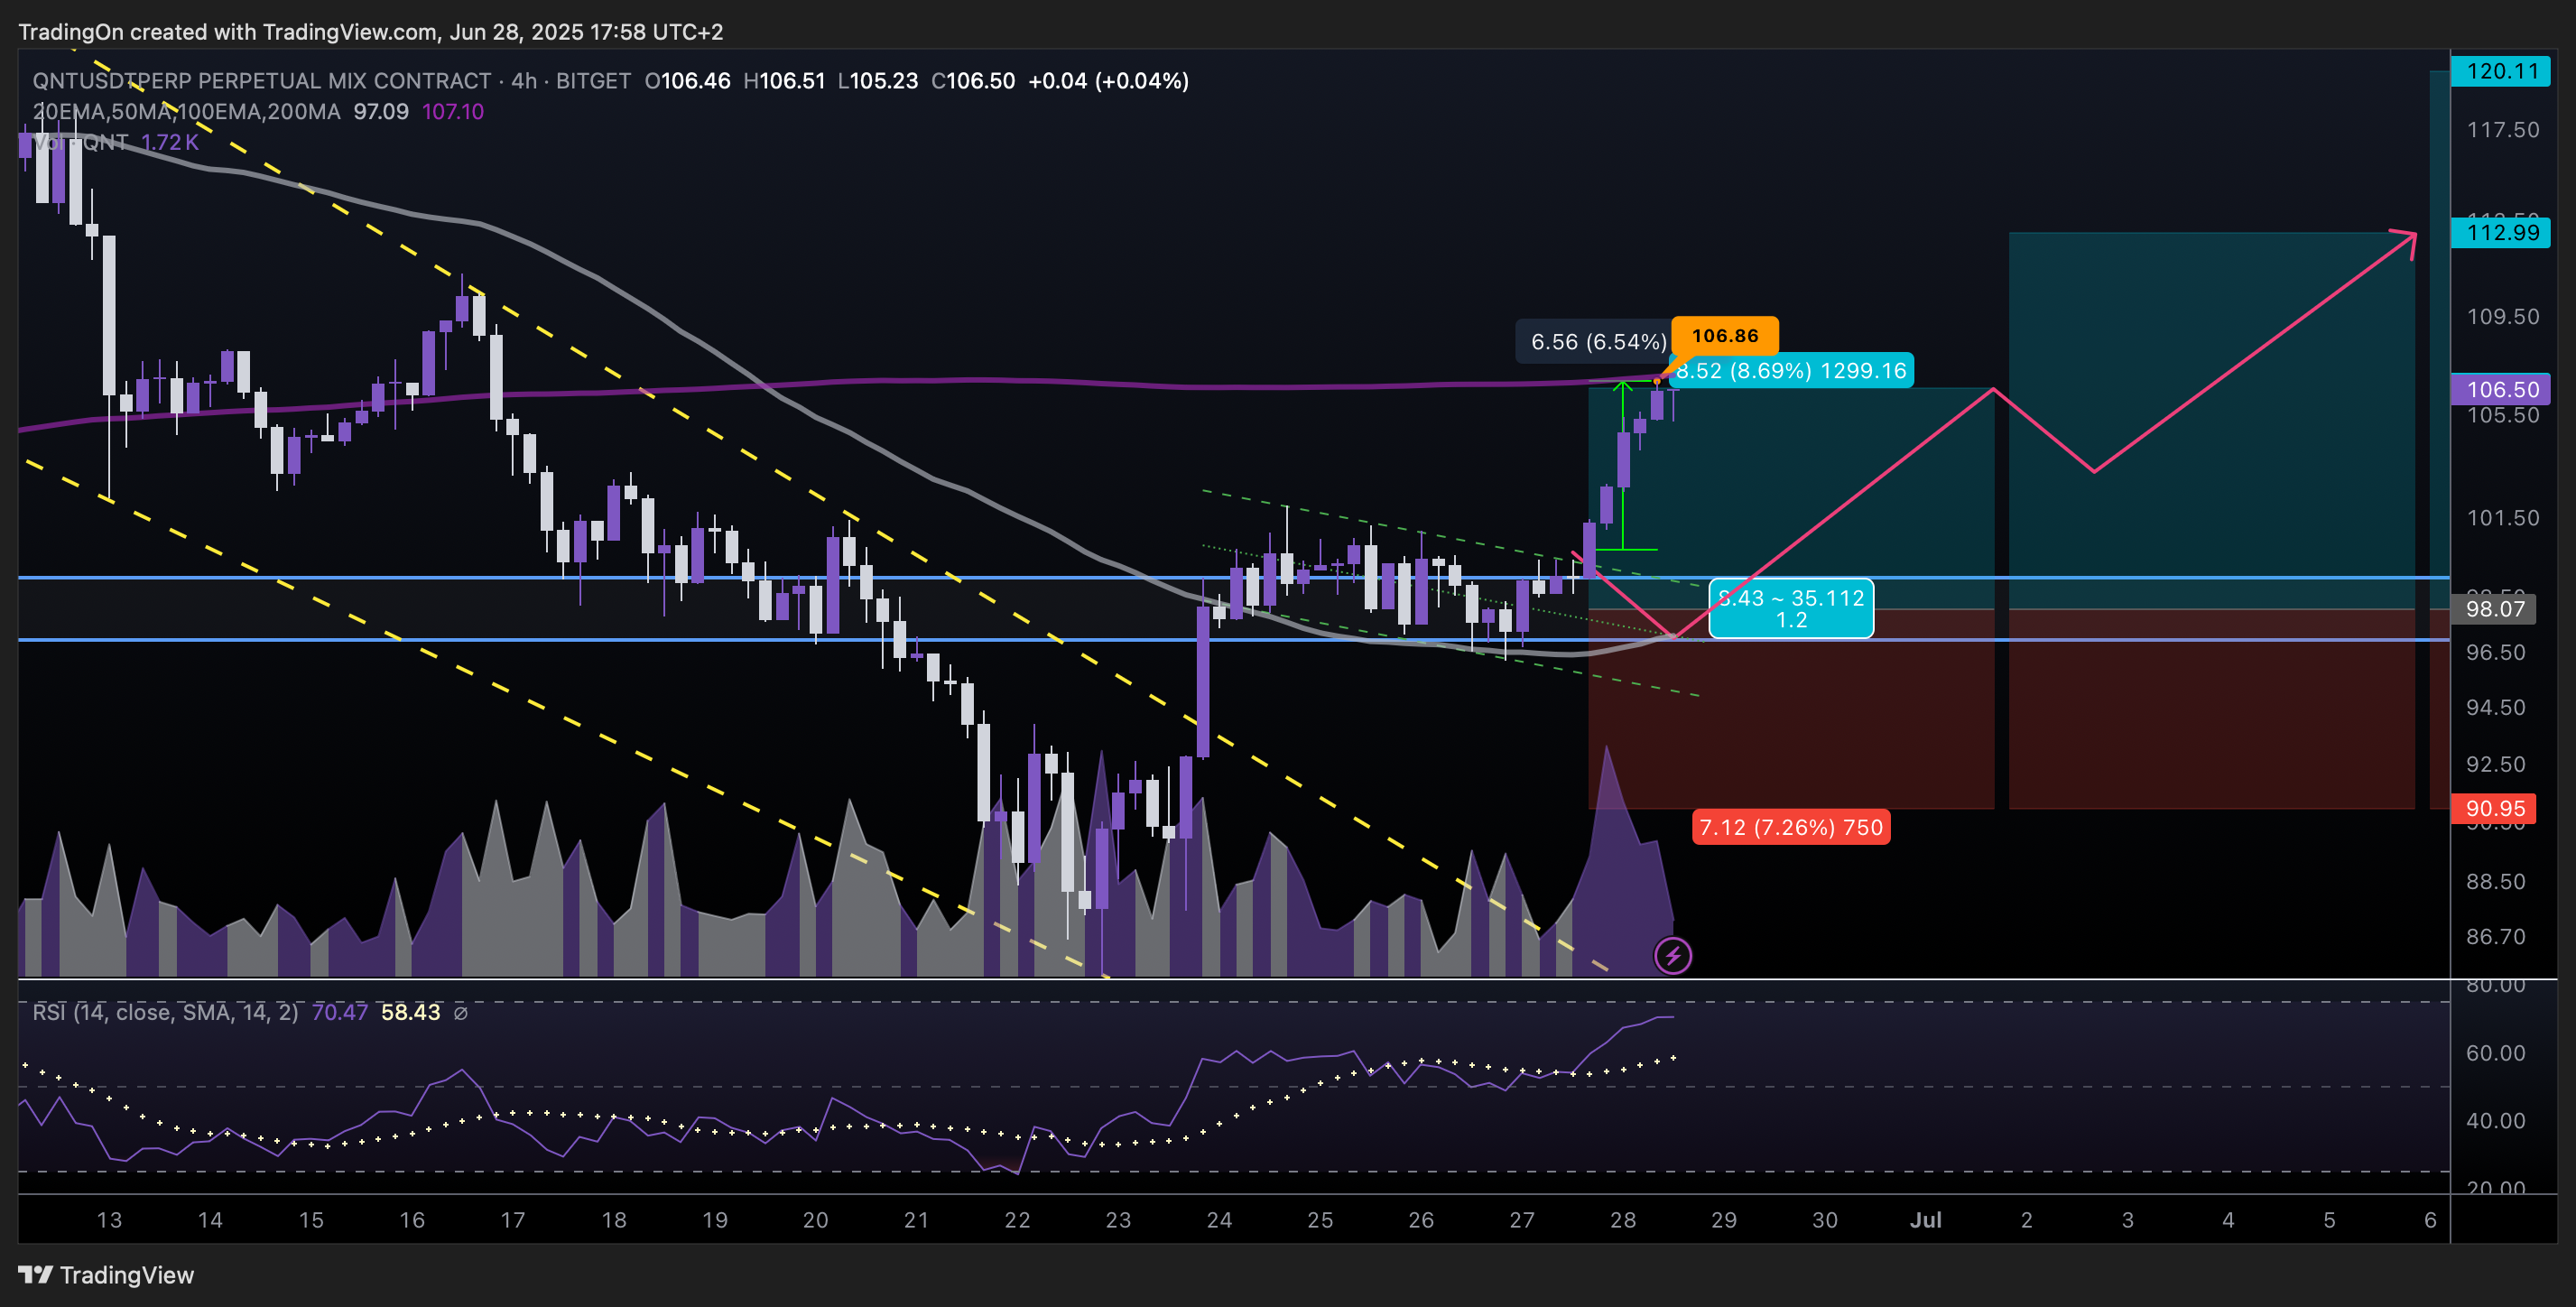Click the Jul label on time axis
This screenshot has width=2576, height=1307.
[1926, 1220]
